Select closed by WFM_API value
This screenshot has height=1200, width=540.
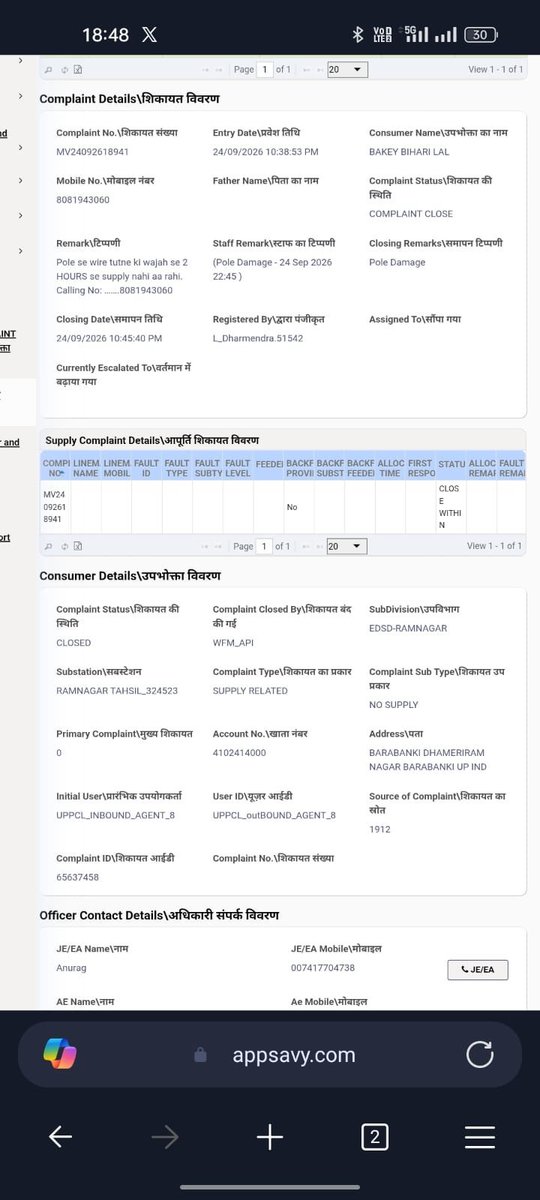pyautogui.click(x=235, y=643)
